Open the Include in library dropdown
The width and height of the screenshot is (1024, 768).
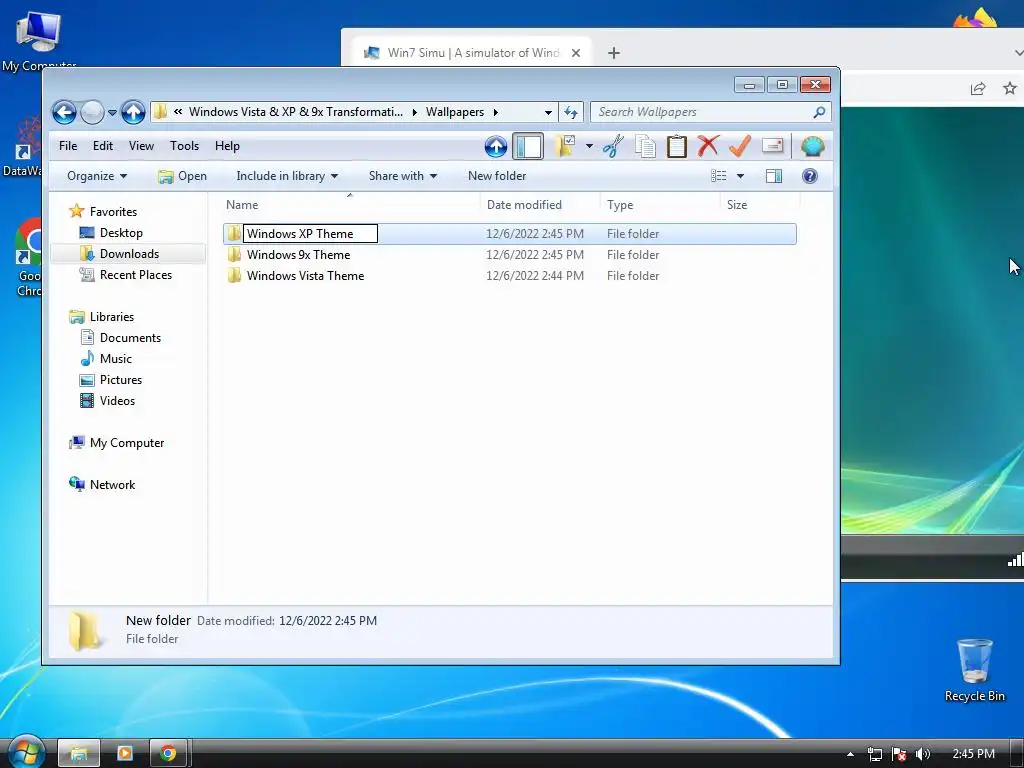[x=287, y=176]
